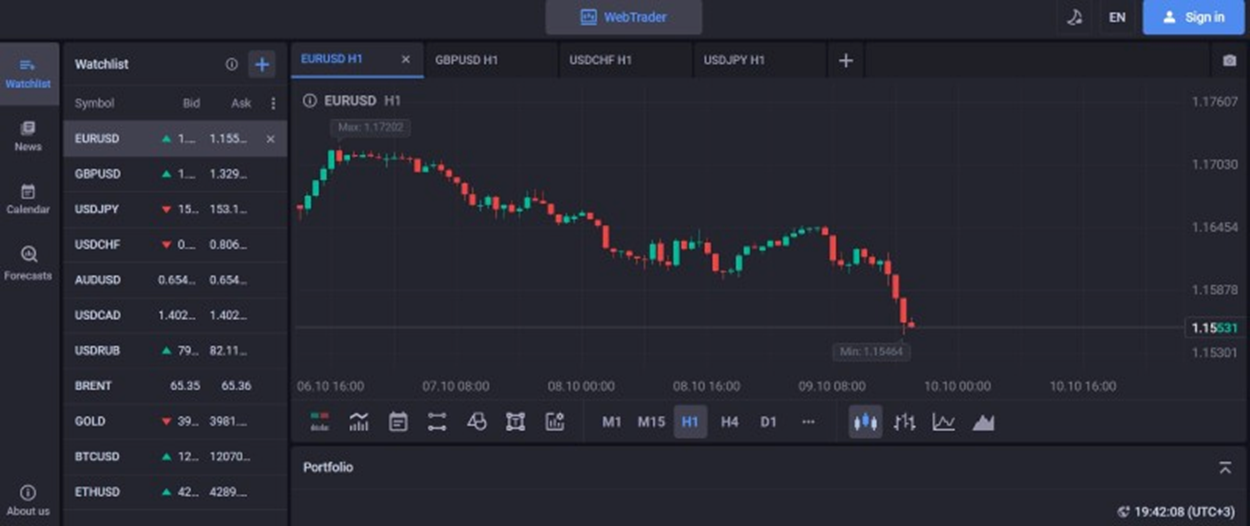The image size is (1250, 526).
Task: Expand the Portfolio panel
Action: [x=1225, y=467]
